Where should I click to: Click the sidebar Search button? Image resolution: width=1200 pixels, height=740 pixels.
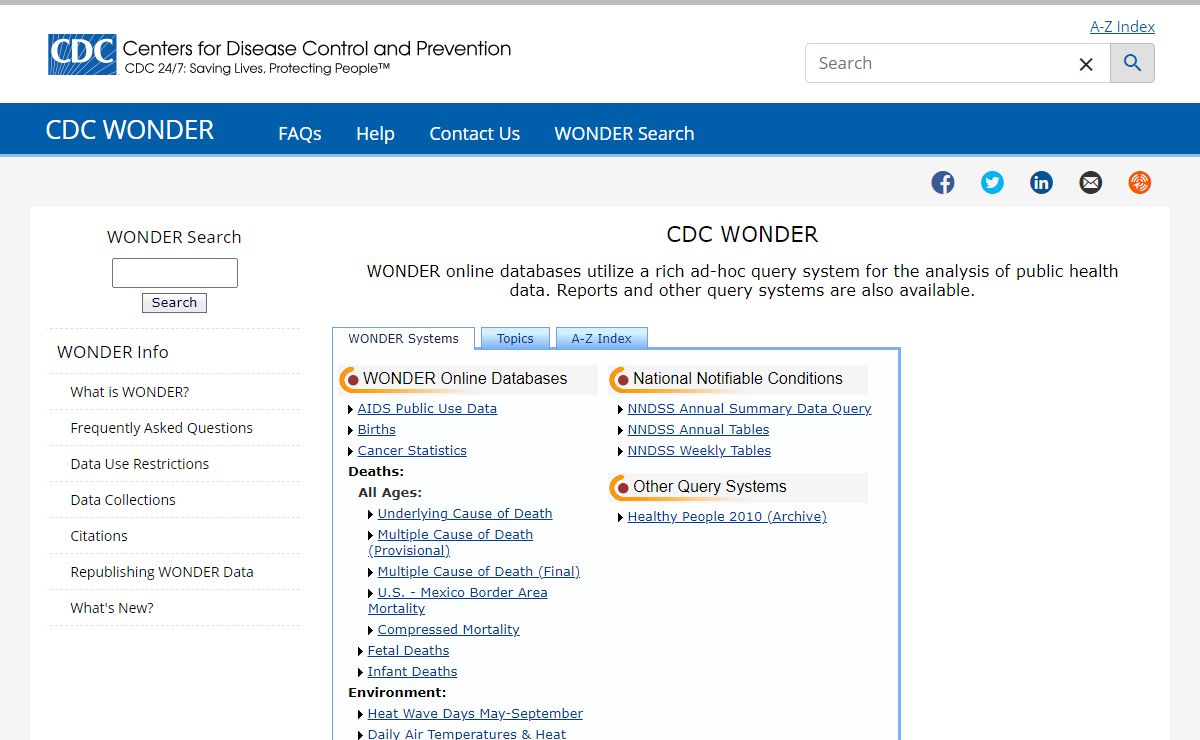coord(174,303)
